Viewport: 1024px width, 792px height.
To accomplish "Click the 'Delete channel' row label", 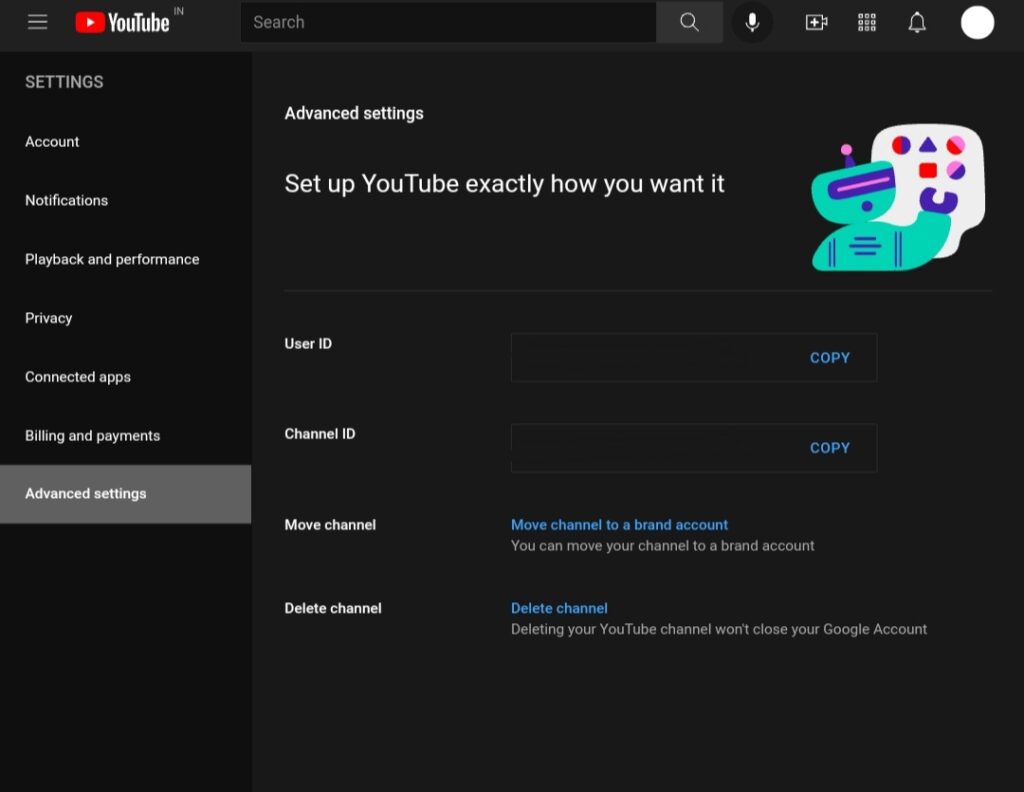I will pyautogui.click(x=333, y=609).
